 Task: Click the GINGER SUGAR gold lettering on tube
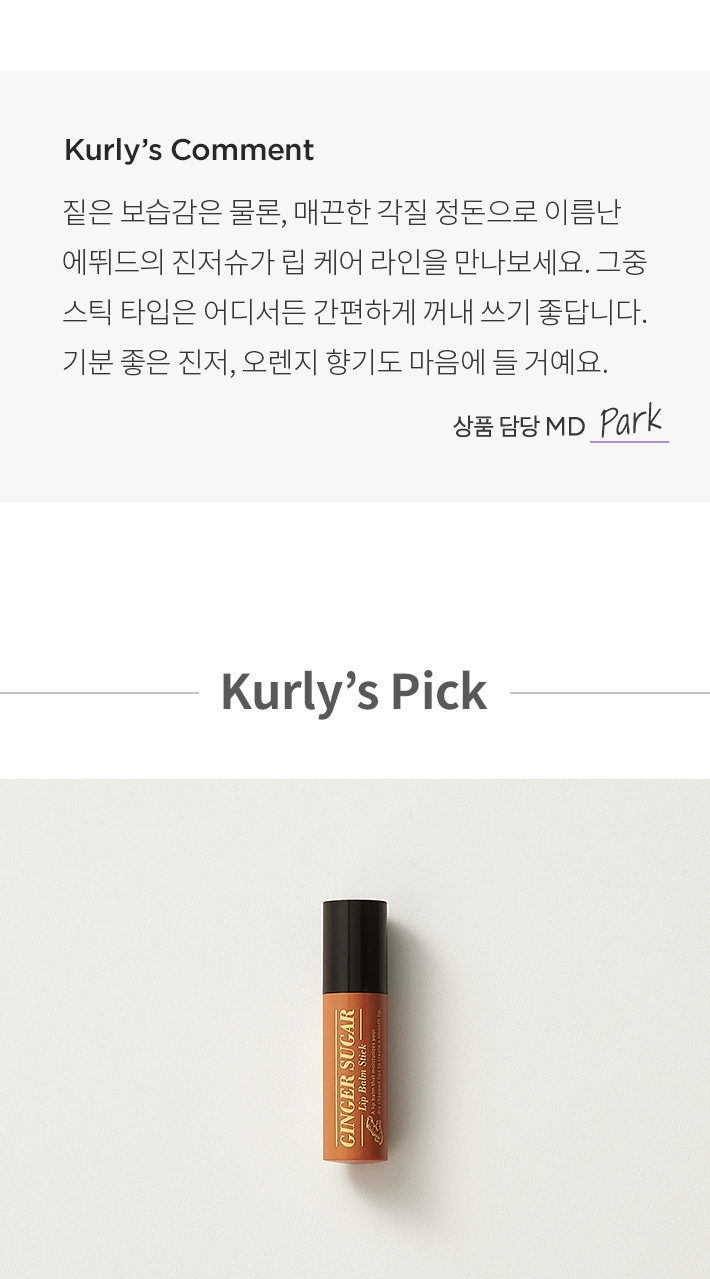(346, 1078)
